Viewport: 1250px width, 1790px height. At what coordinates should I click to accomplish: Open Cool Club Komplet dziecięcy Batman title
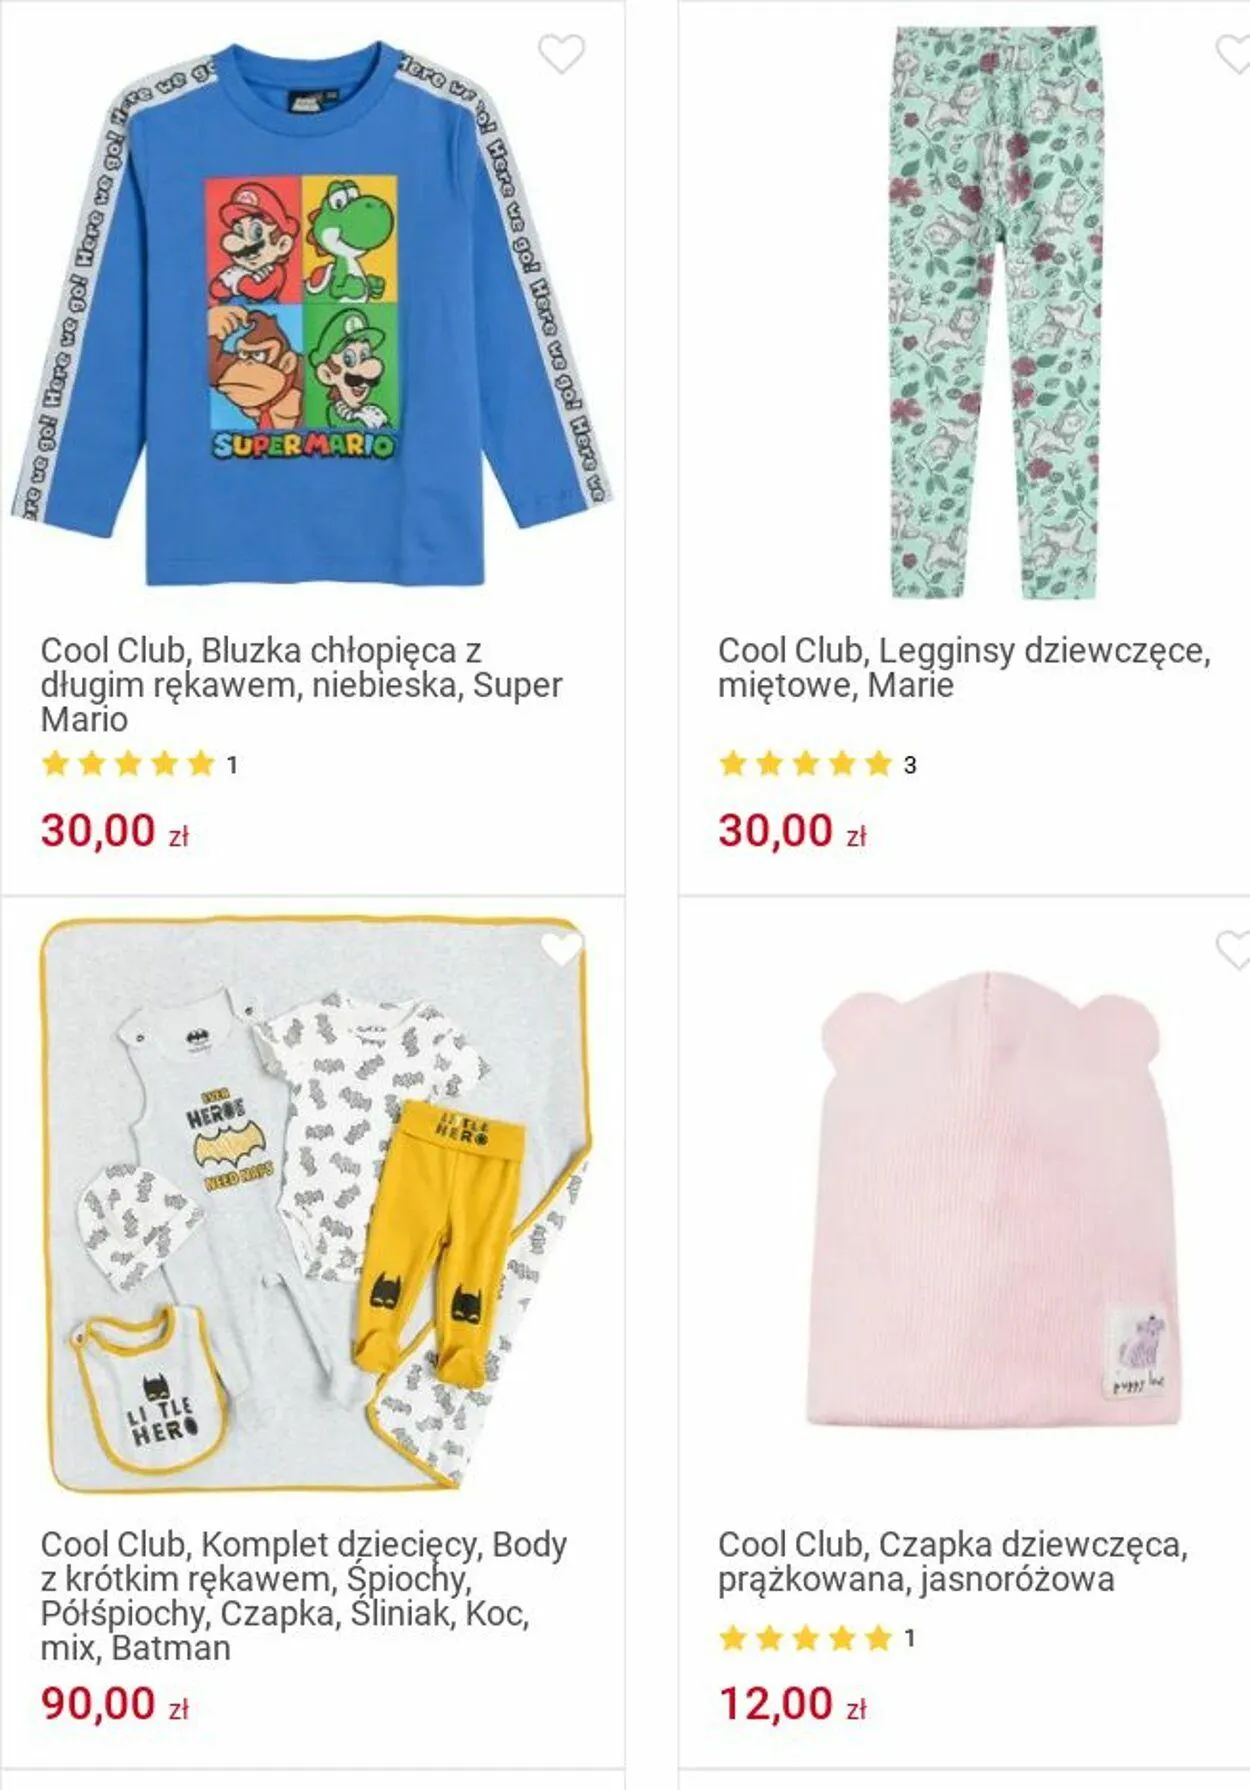coord(304,1596)
